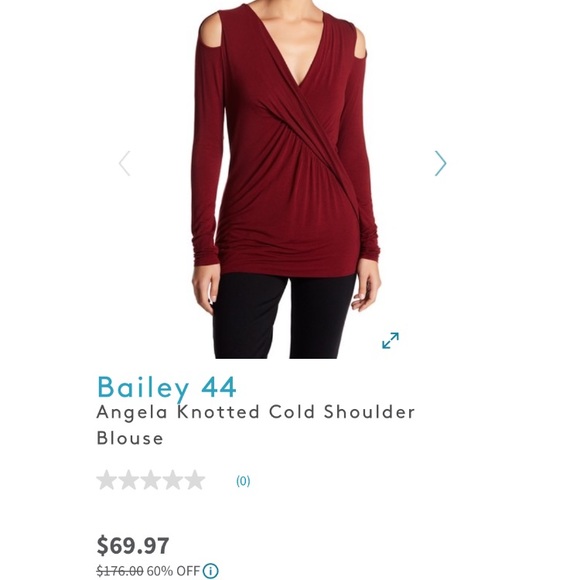Select the second rating star
580x580 pixels.
coord(129,480)
